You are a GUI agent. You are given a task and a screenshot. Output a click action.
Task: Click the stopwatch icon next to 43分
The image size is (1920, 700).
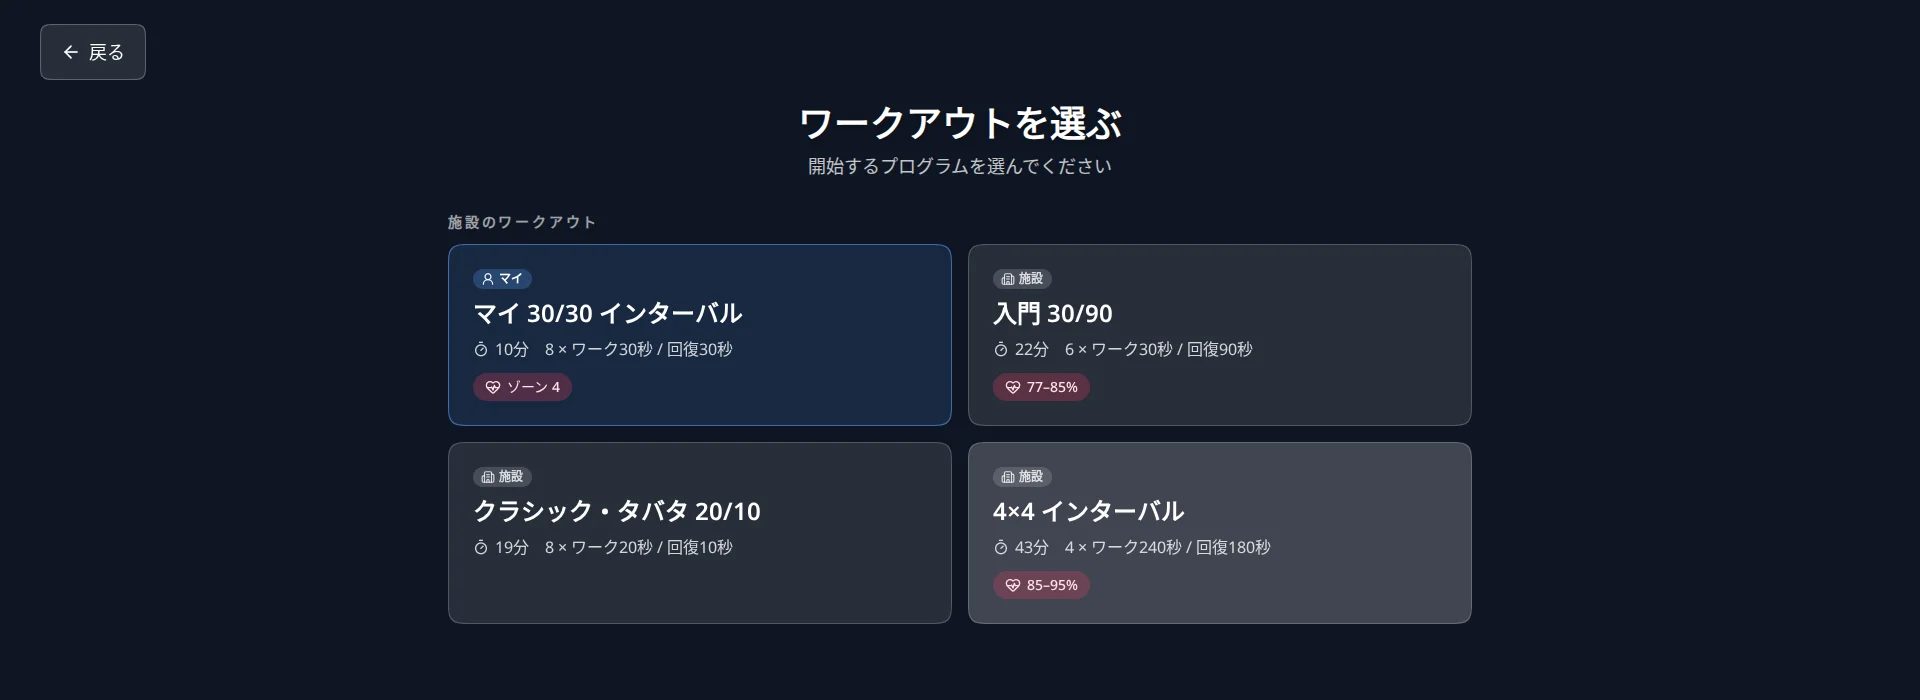pos(1001,547)
